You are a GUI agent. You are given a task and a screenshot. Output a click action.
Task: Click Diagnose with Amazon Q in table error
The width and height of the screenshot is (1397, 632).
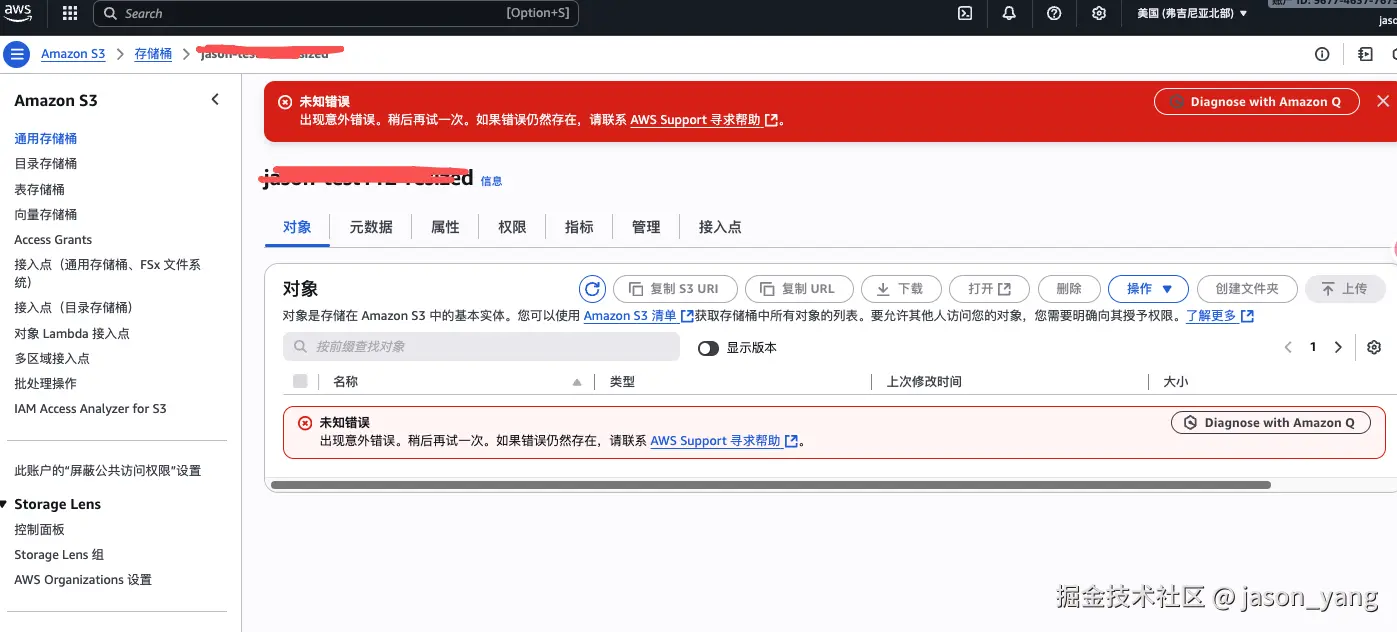click(x=1271, y=423)
